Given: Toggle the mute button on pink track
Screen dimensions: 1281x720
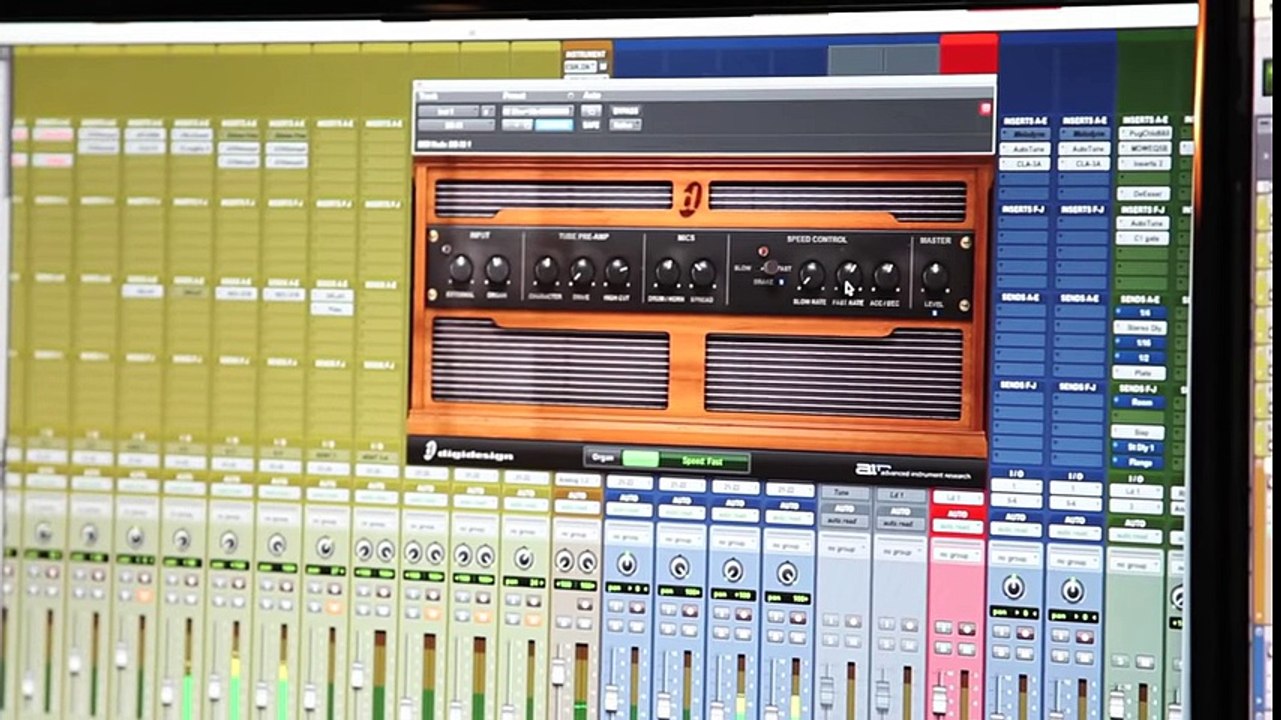Looking at the screenshot, I should tap(966, 651).
